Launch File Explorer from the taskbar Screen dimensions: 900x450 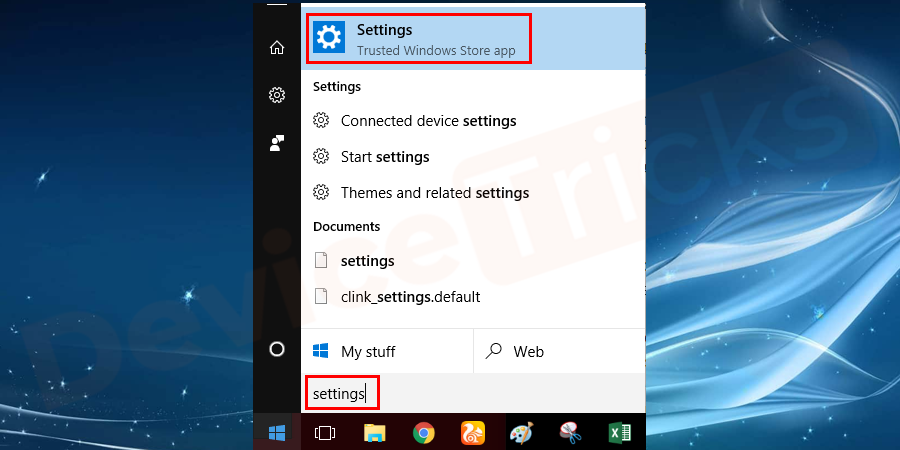click(x=374, y=432)
